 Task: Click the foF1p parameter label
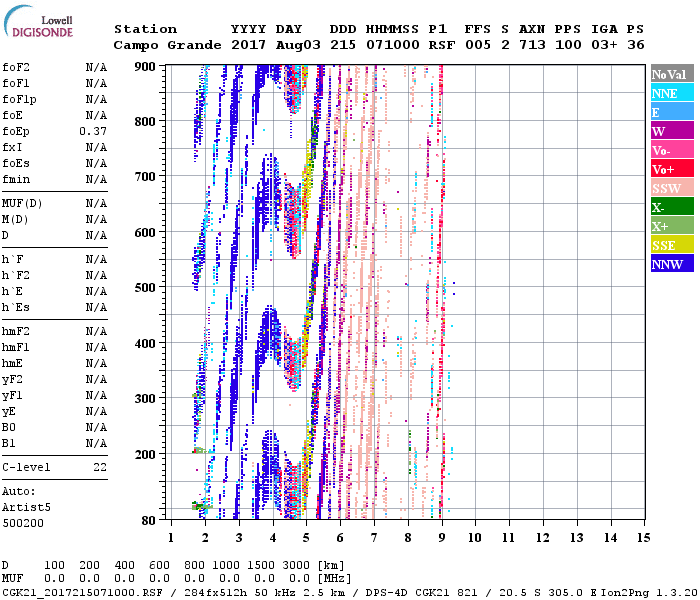[x=19, y=100]
